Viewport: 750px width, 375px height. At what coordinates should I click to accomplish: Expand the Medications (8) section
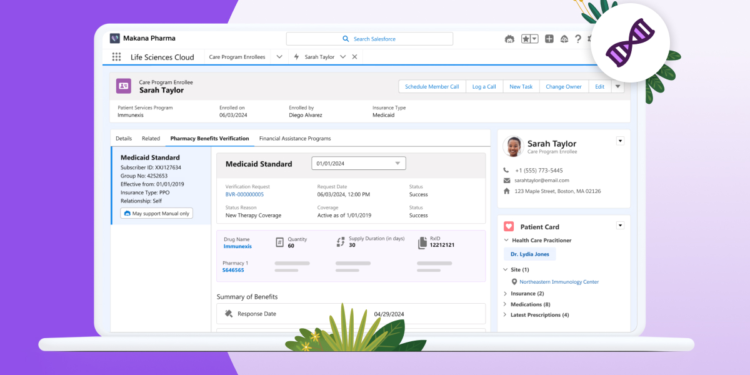[x=505, y=304]
